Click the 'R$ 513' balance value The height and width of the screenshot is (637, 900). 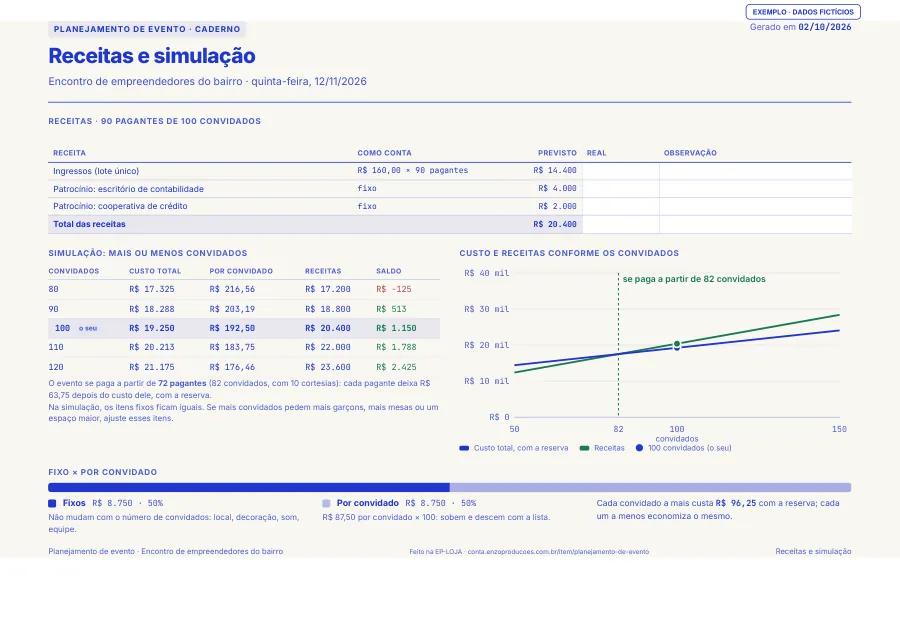(391, 309)
